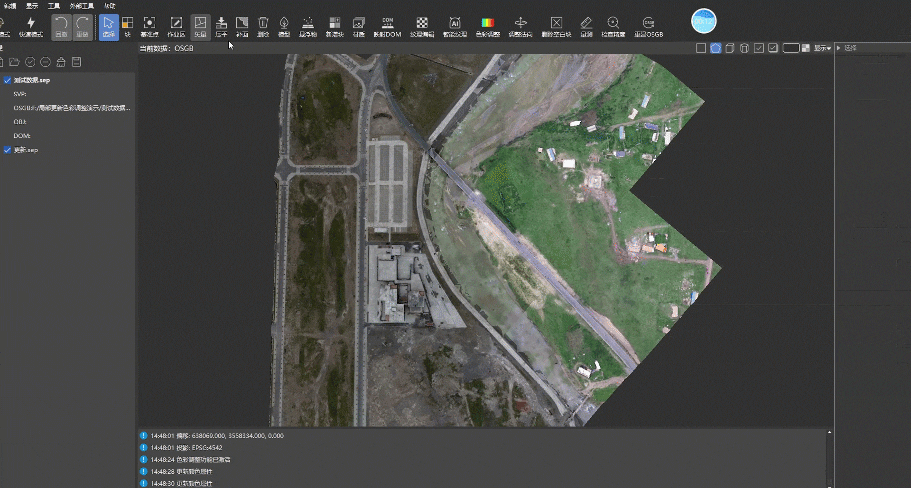This screenshot has width=911, height=488.
Task: Toggle the blue pentagon view mode button
Action: click(716, 47)
